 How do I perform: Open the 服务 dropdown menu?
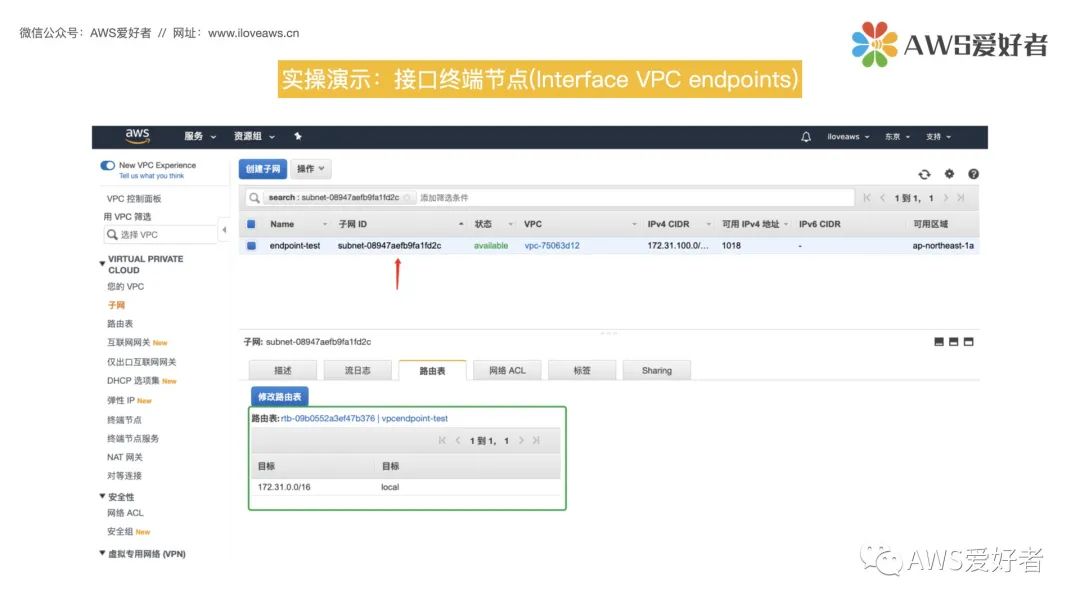(200, 136)
